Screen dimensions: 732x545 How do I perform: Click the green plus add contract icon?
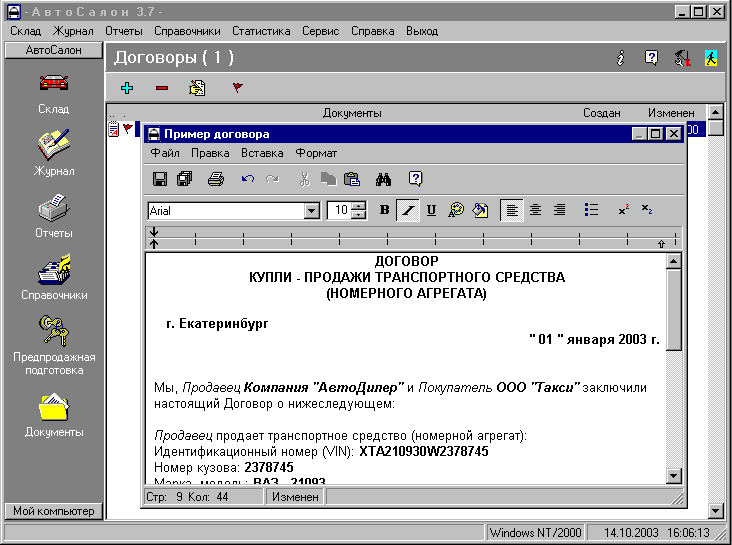[127, 88]
